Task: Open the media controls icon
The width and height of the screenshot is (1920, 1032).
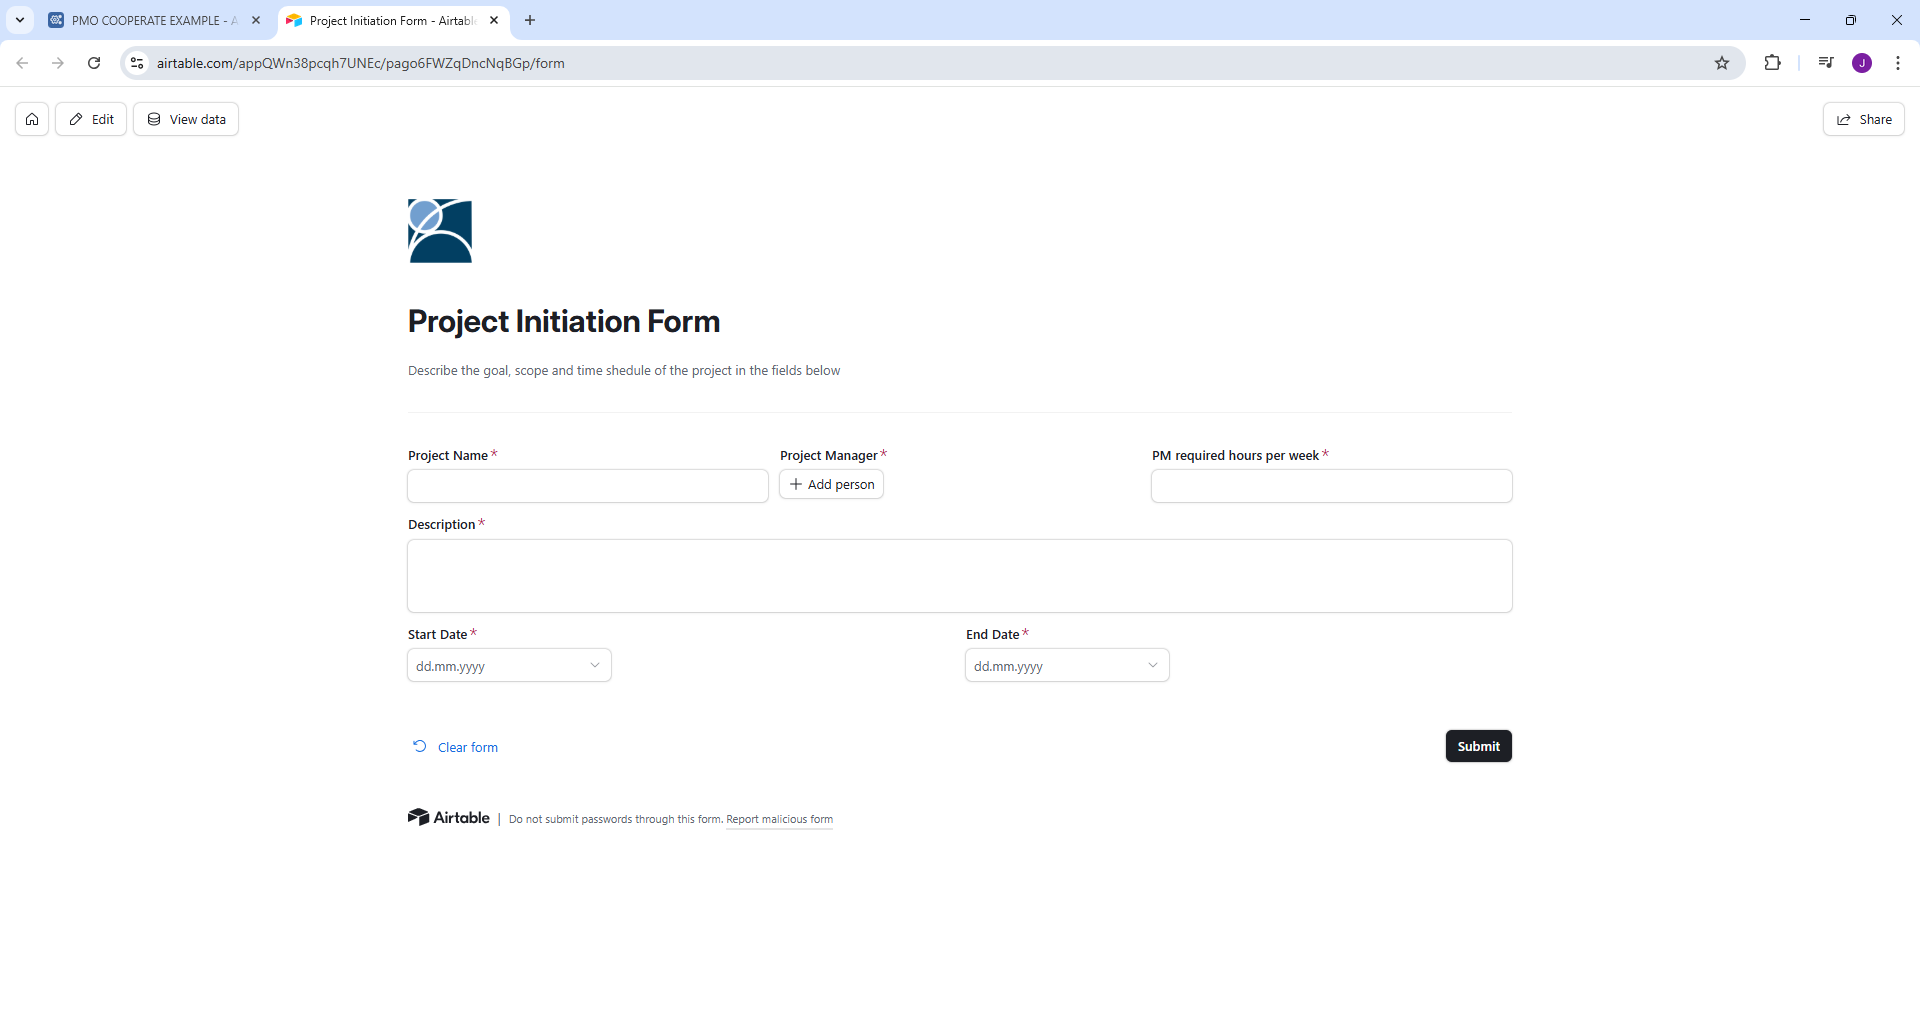Action: [x=1826, y=63]
